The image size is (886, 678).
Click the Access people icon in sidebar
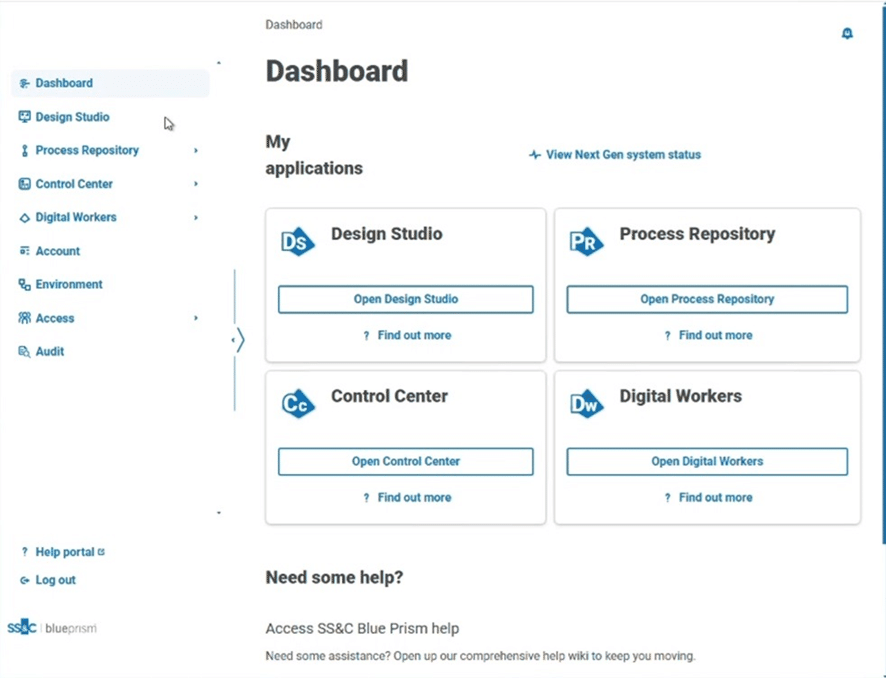[24, 318]
